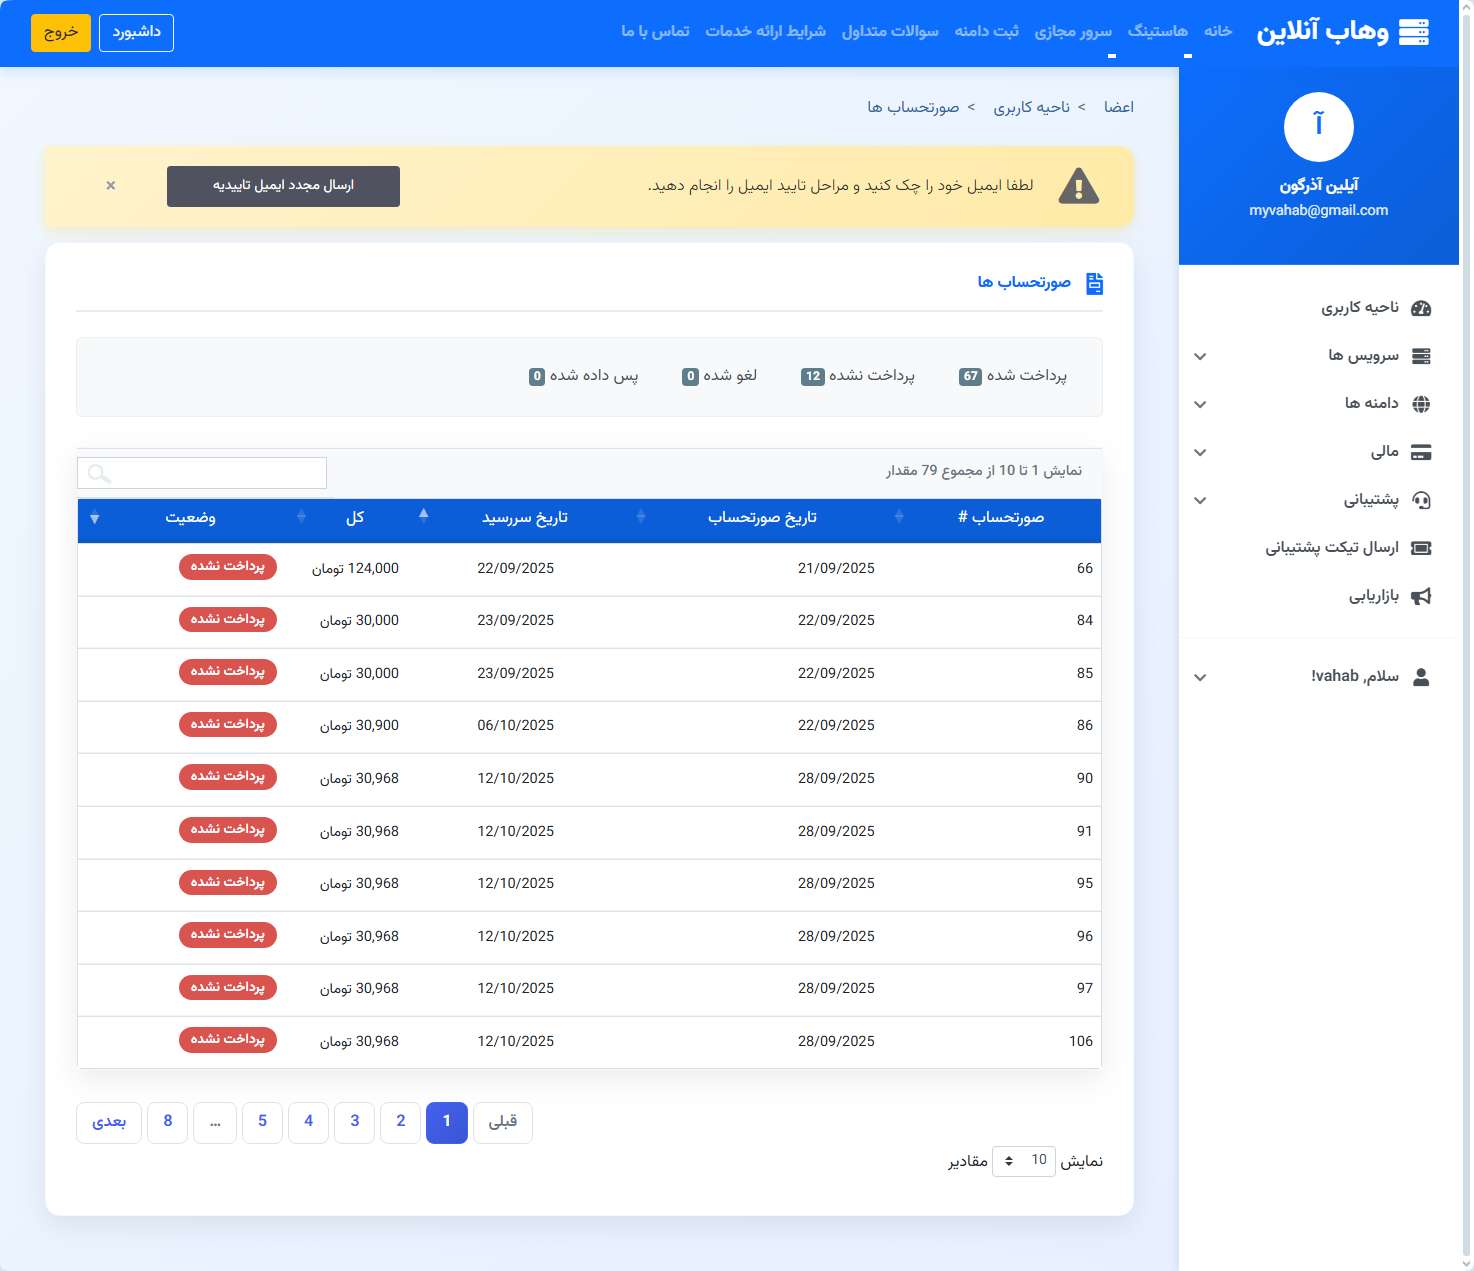This screenshot has width=1474, height=1271.
Task: Expand the مالی sidebar submenu chevron
Action: click(x=1200, y=452)
